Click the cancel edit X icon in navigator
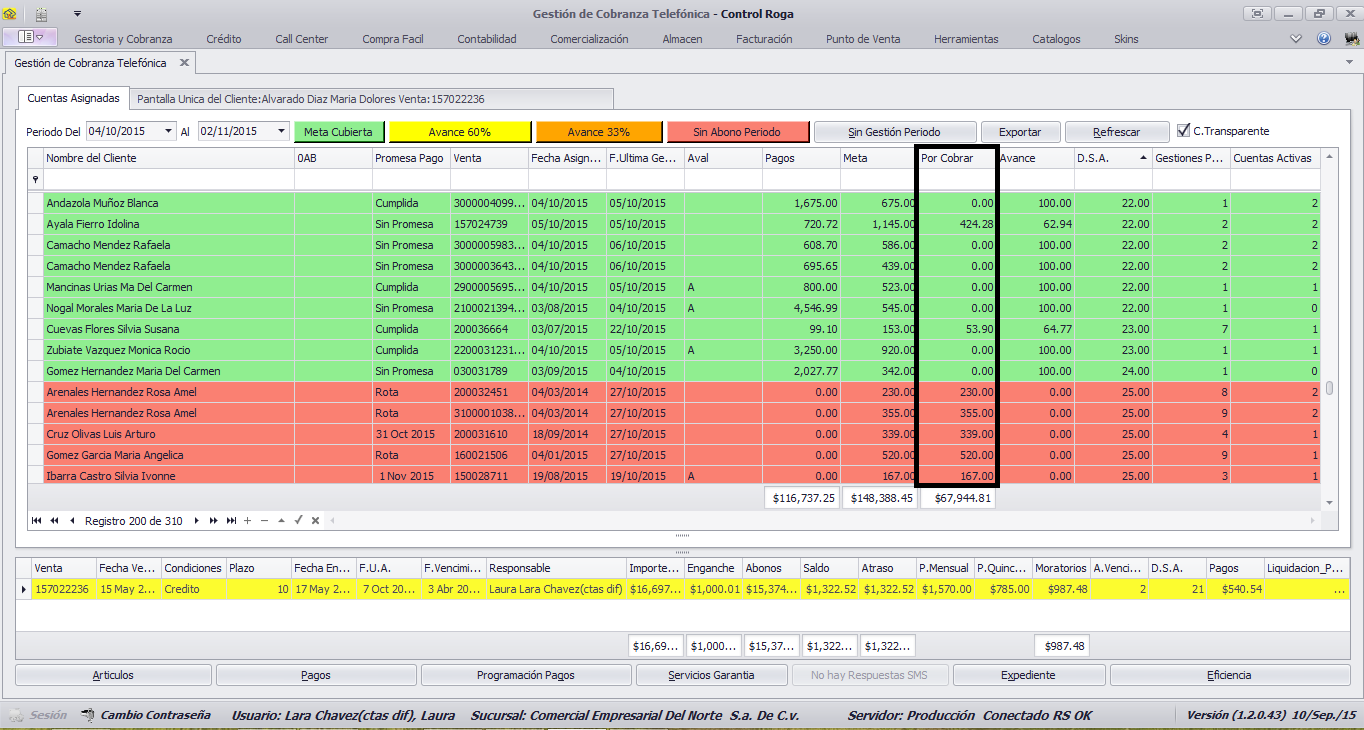 pyautogui.click(x=315, y=521)
